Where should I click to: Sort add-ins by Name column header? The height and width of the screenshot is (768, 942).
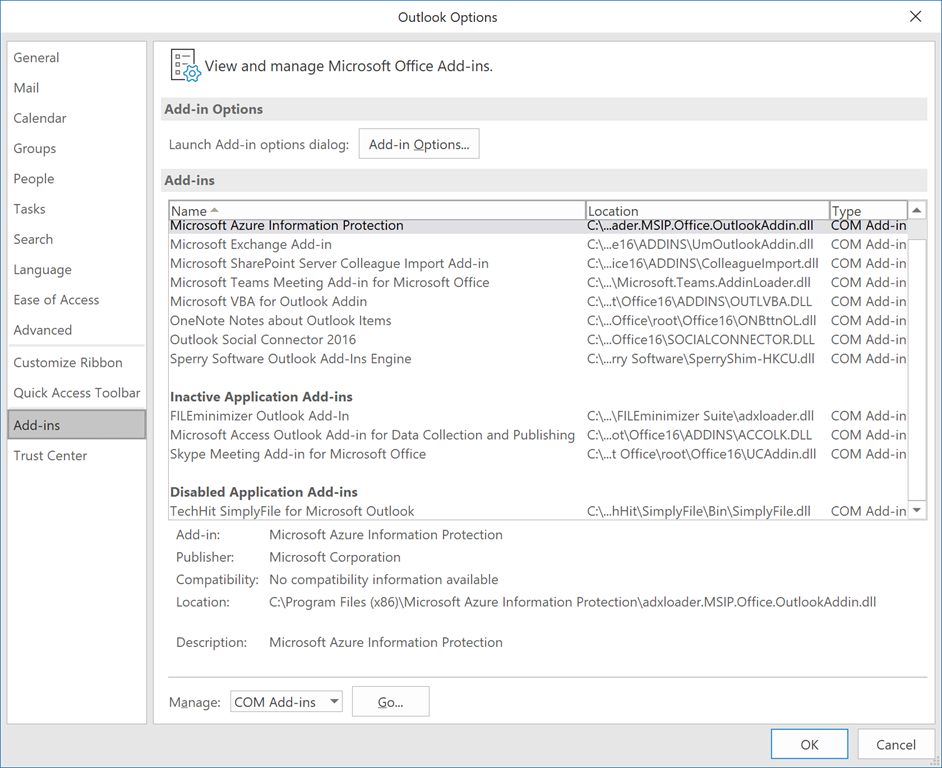pyautogui.click(x=376, y=211)
